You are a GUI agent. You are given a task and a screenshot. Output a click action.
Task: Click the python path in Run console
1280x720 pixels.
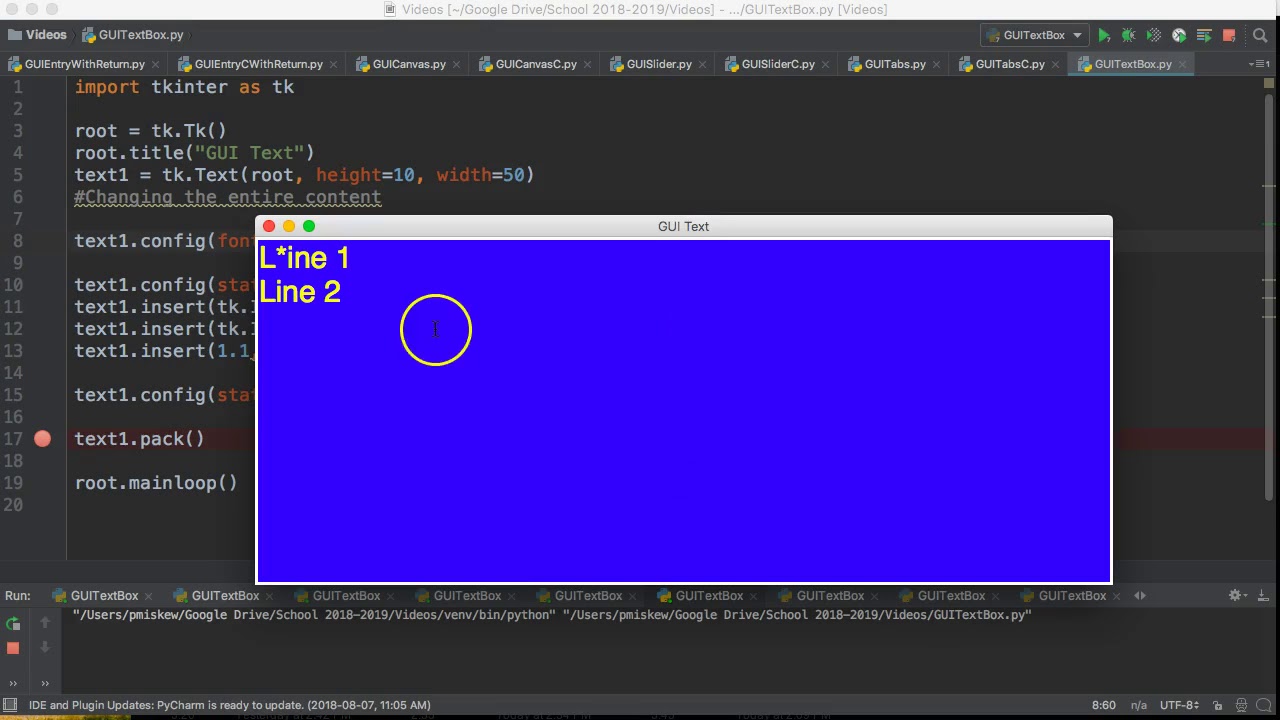(313, 615)
